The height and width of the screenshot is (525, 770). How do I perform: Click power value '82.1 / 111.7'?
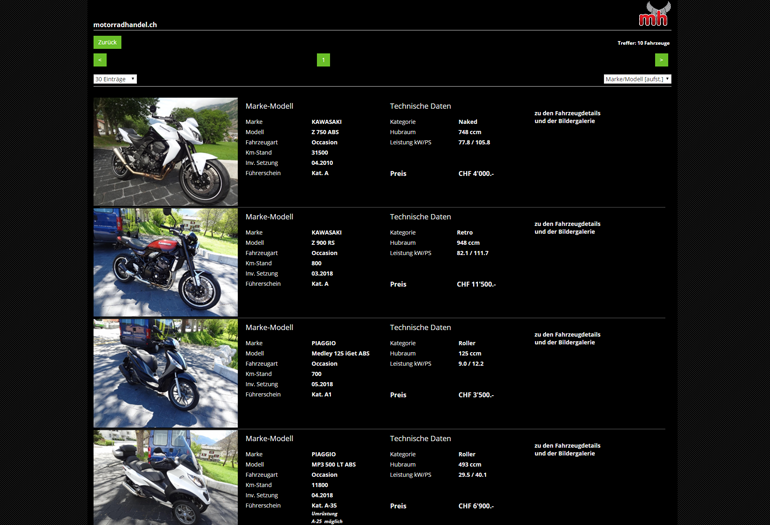[x=472, y=253]
